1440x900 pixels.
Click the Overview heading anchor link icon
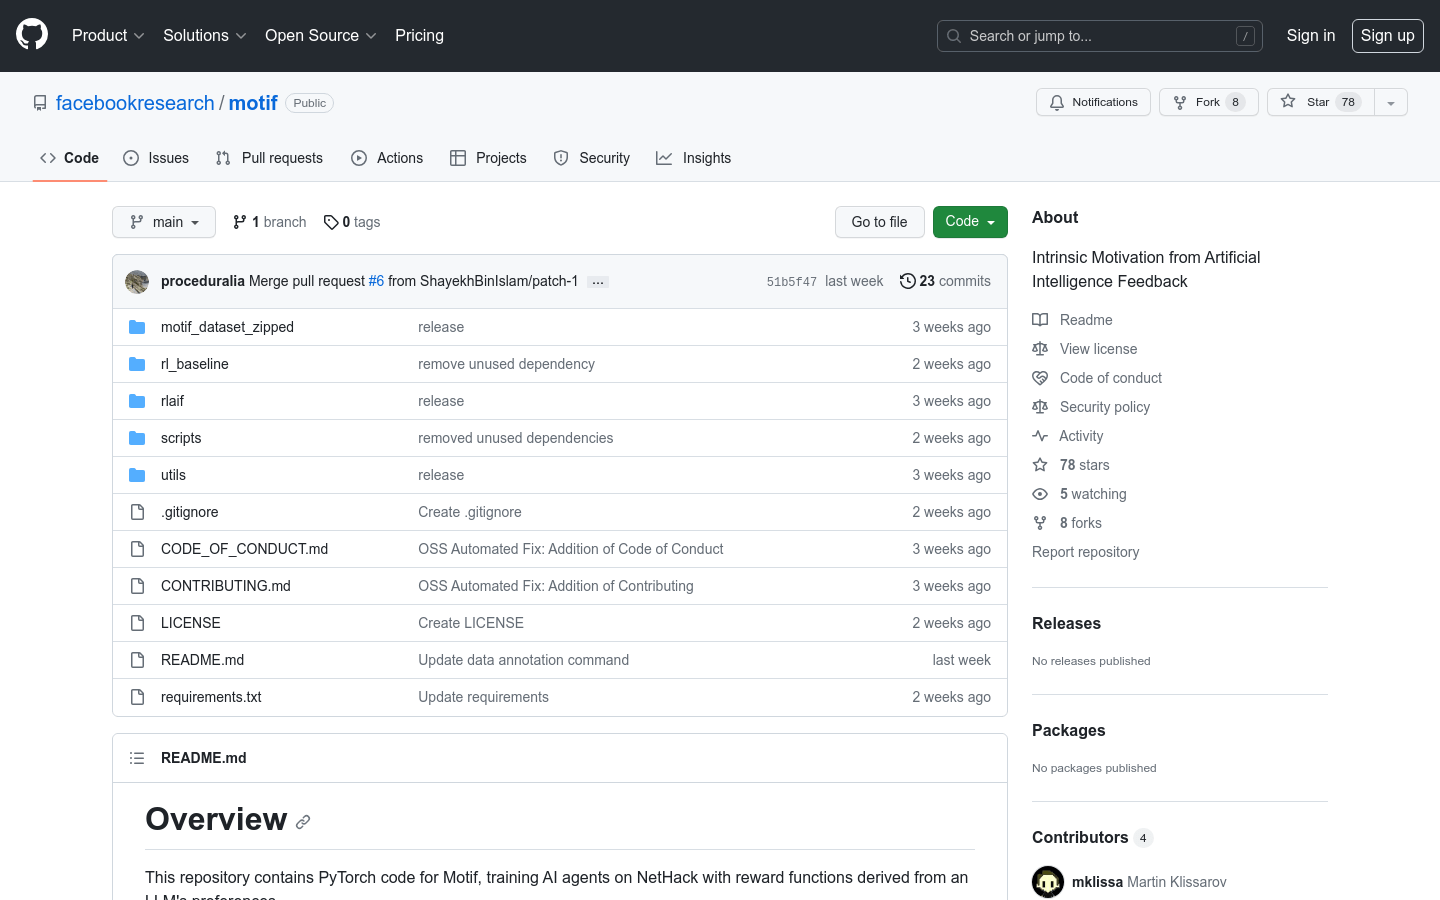[303, 822]
